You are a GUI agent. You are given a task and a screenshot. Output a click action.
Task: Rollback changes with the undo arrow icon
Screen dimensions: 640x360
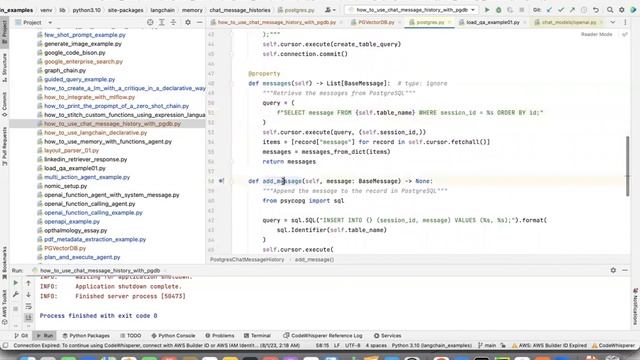point(596,10)
